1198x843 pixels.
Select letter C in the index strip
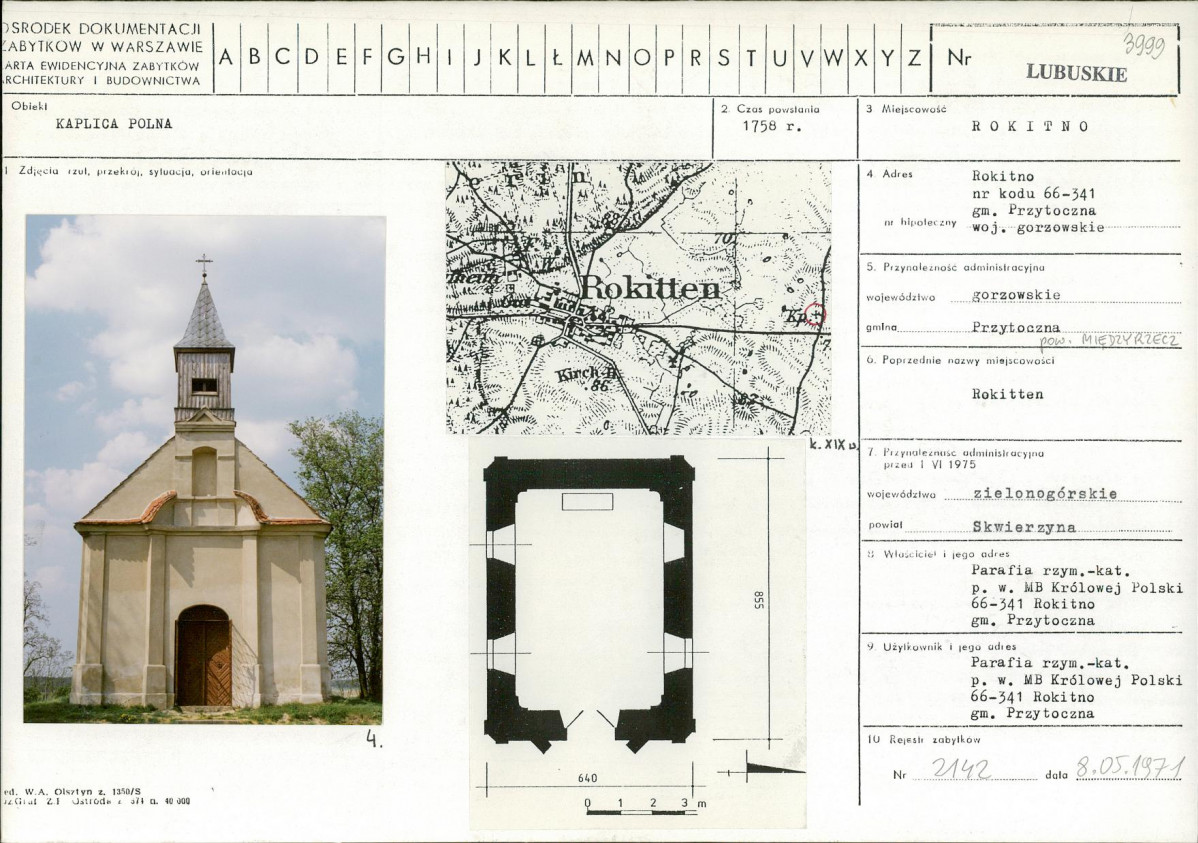pos(283,57)
